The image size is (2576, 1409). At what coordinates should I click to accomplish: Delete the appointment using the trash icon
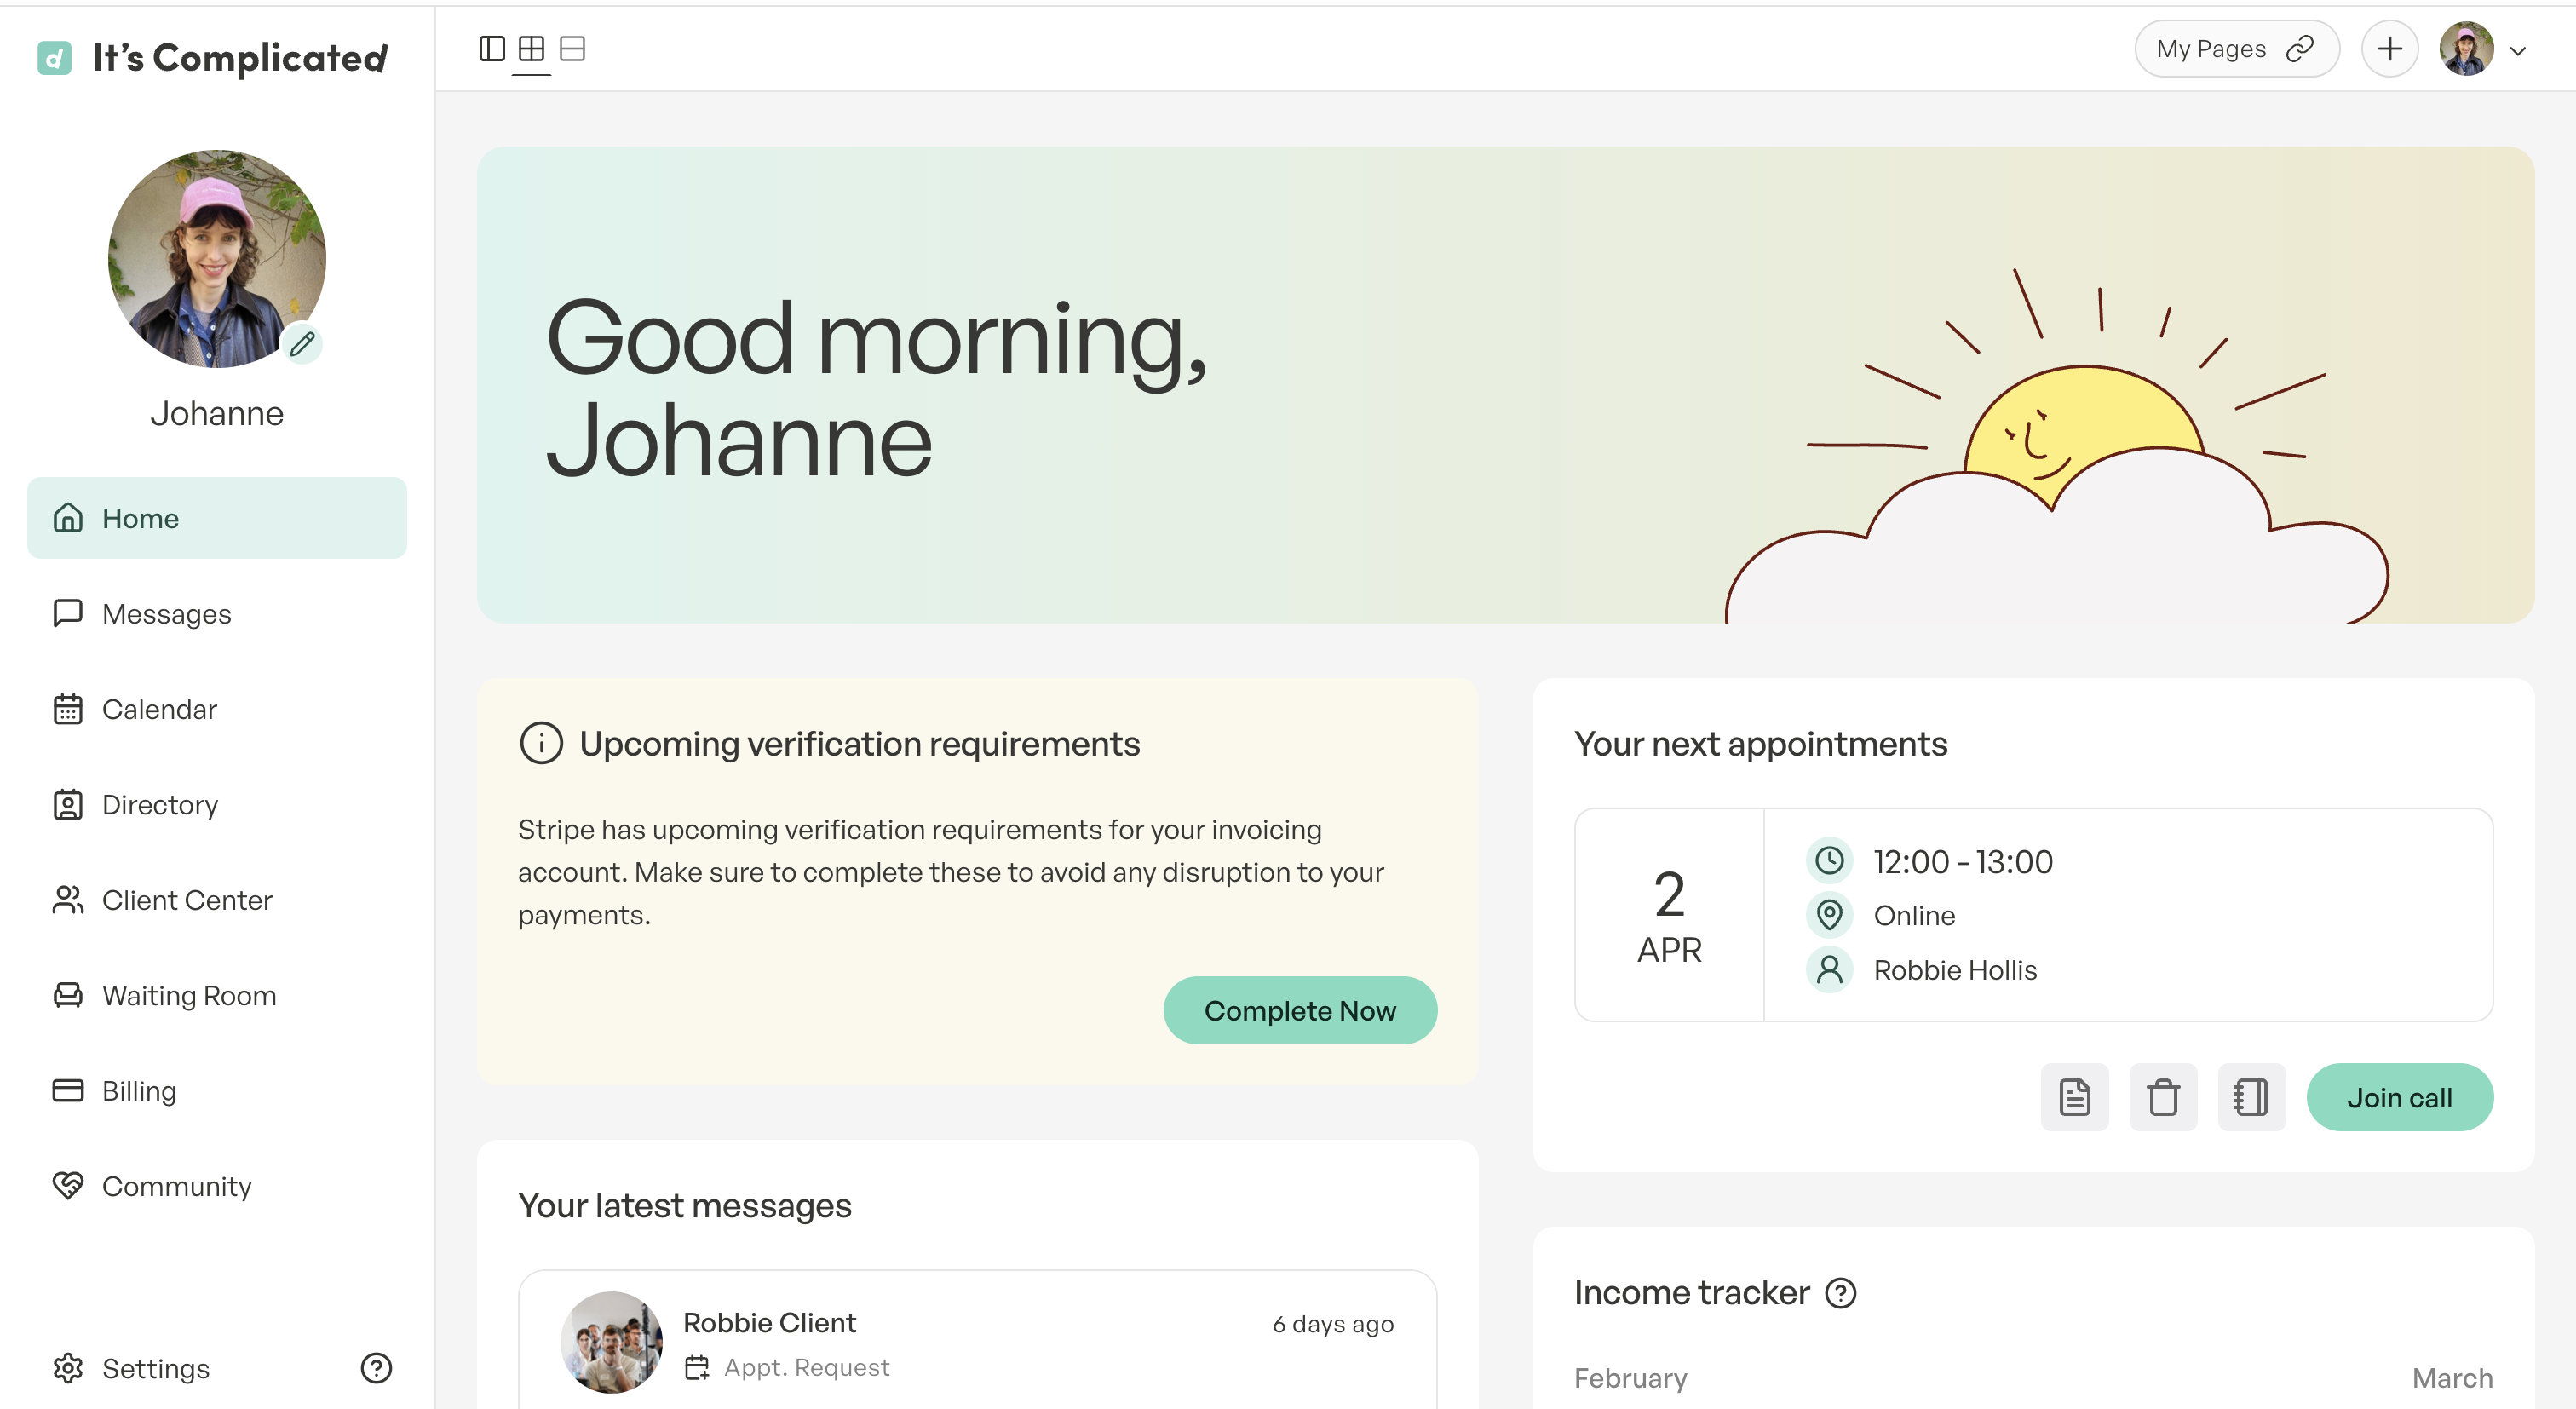[x=2163, y=1097]
